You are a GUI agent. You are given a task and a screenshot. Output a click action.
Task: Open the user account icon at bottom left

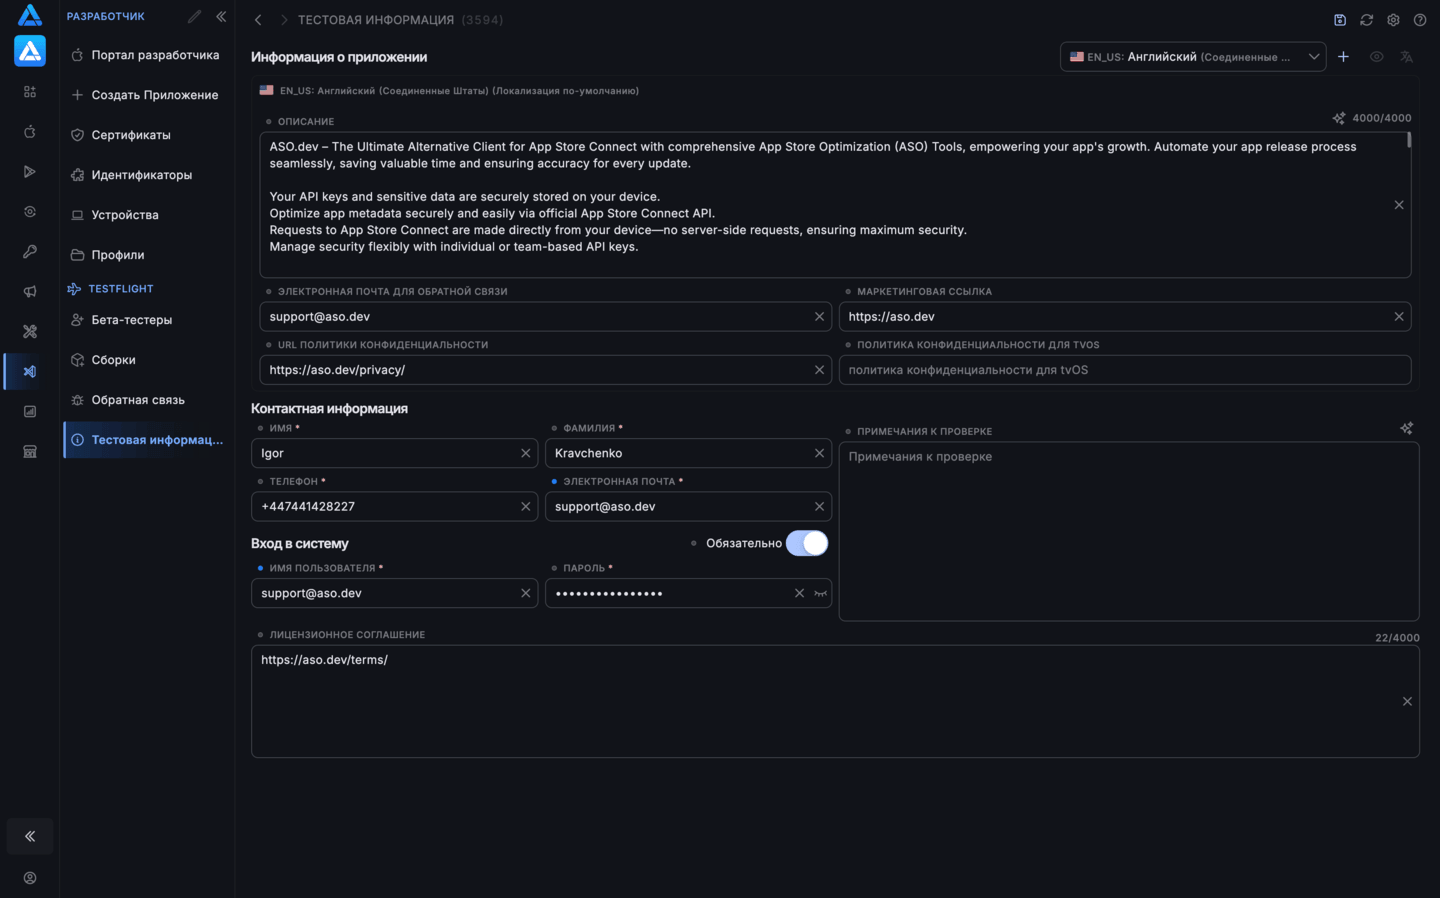pyautogui.click(x=30, y=878)
